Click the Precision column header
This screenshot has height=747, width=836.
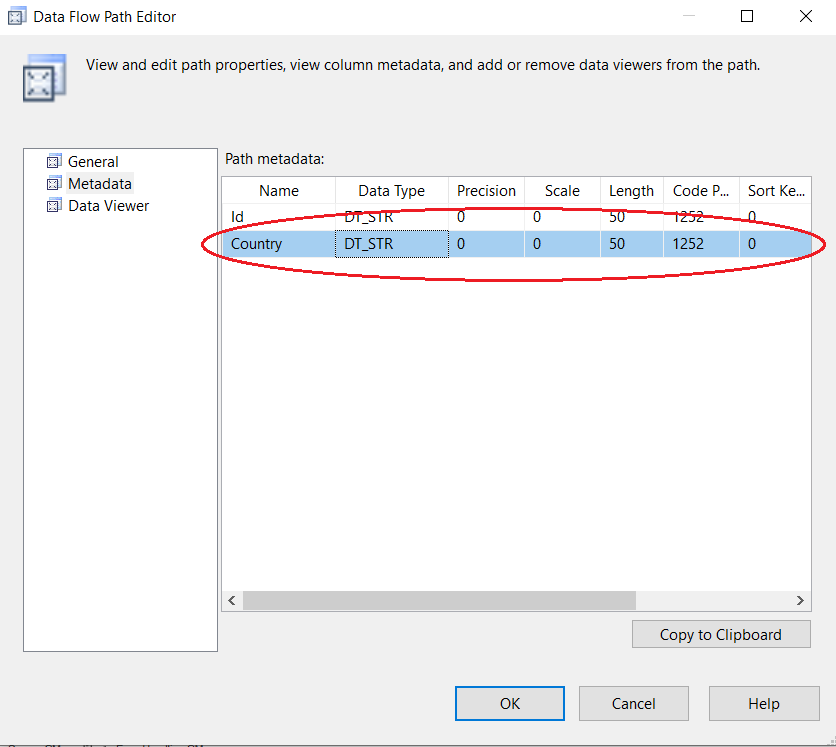[x=486, y=191]
